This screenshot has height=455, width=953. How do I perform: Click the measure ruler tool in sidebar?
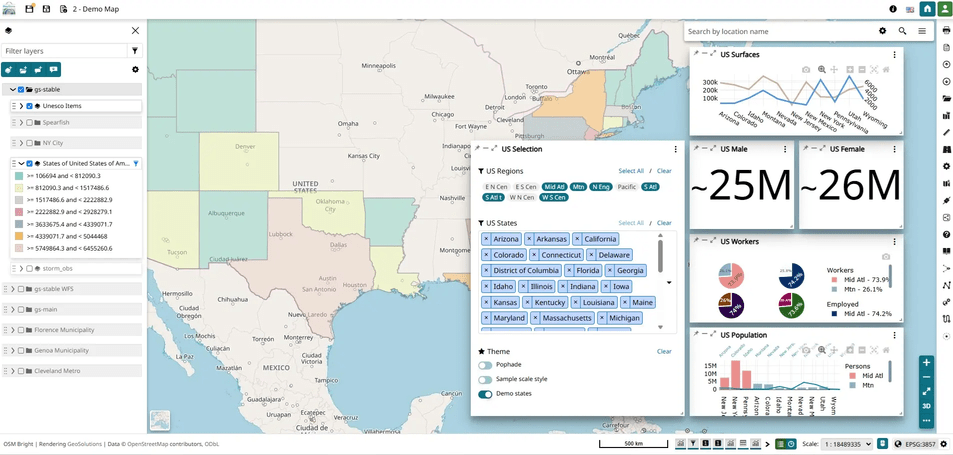pos(946,132)
